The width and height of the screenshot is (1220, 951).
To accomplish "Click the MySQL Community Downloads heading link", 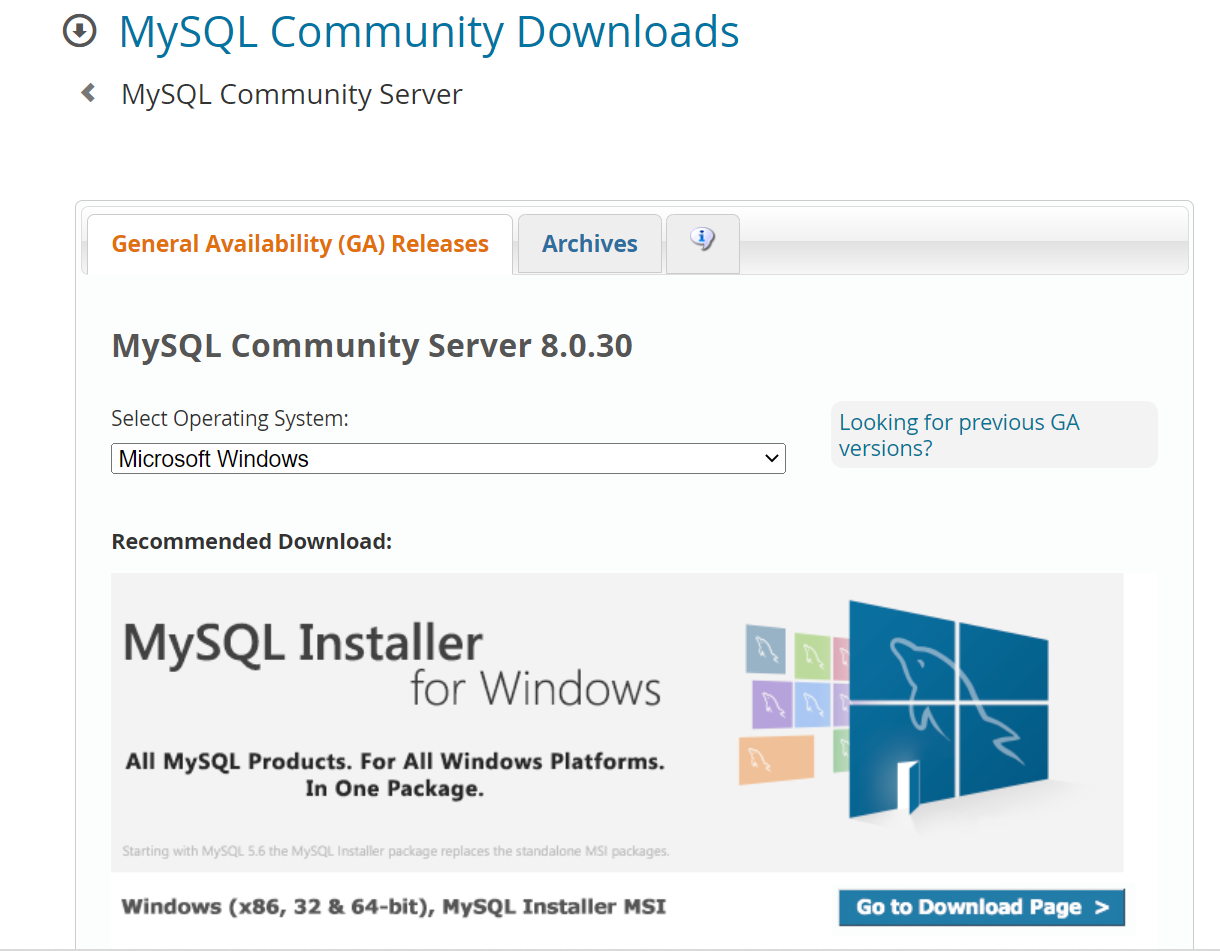I will pos(429,32).
